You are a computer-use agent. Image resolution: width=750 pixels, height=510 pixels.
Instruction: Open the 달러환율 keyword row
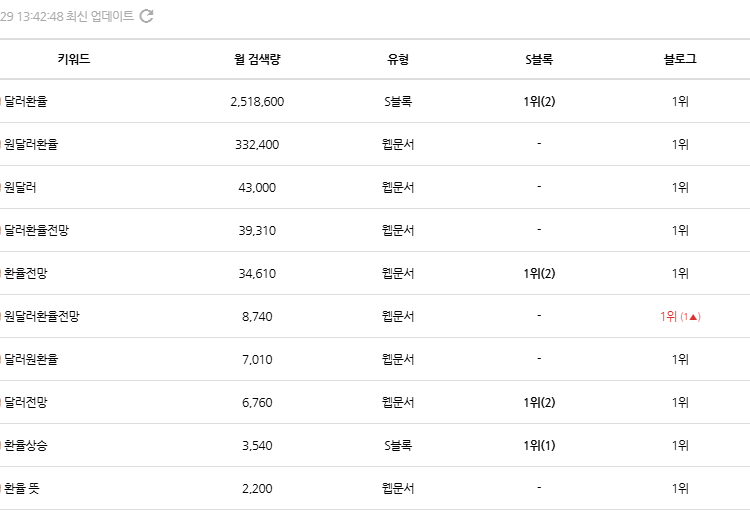click(x=26, y=101)
